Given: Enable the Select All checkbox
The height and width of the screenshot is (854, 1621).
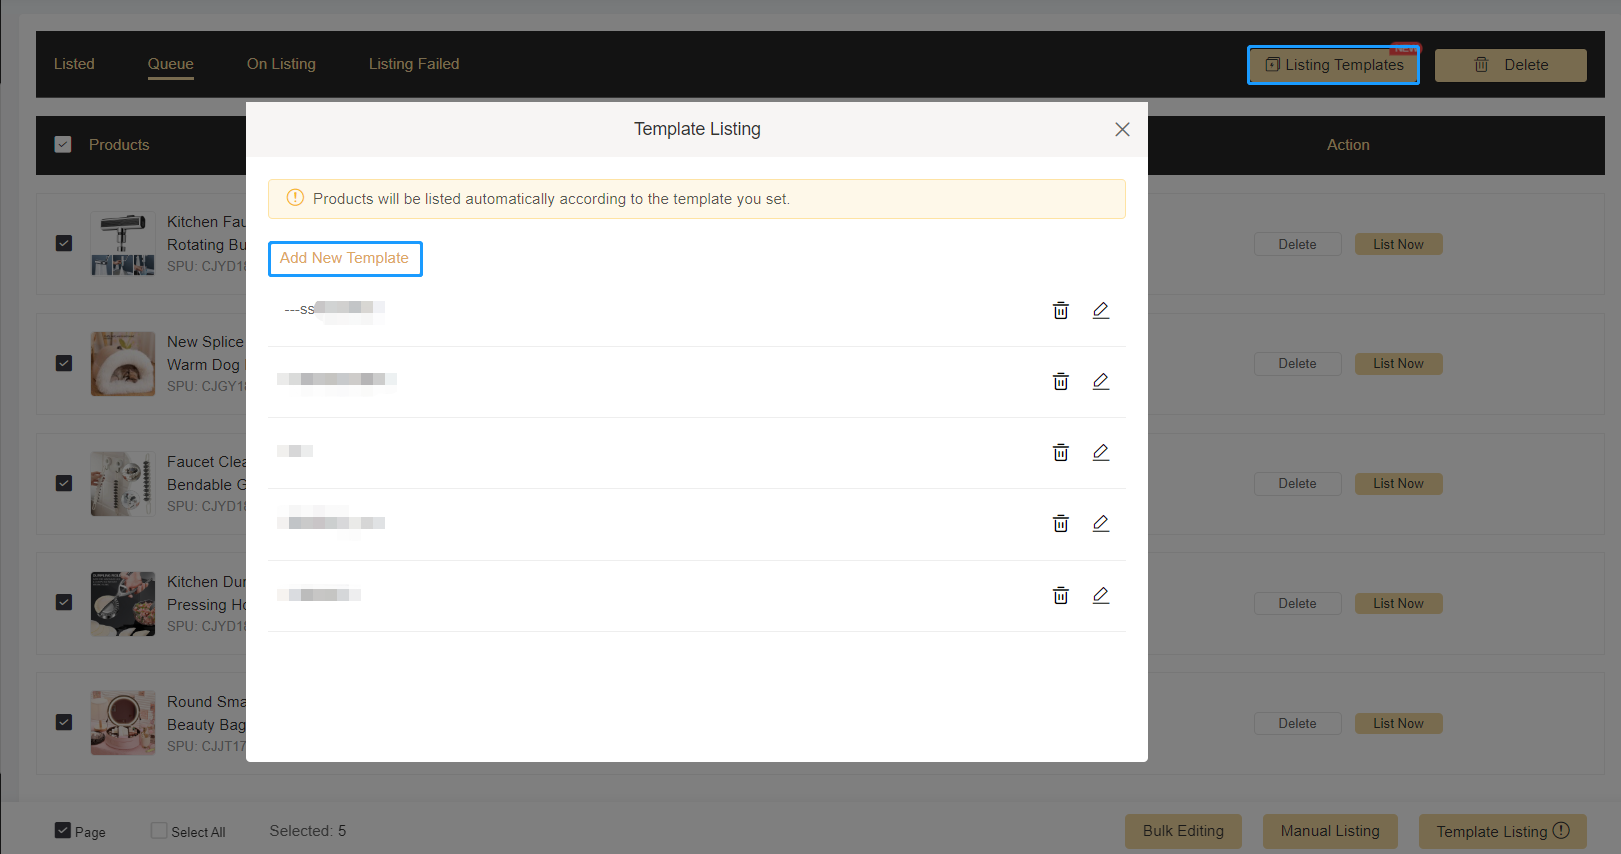Looking at the screenshot, I should pyautogui.click(x=159, y=831).
